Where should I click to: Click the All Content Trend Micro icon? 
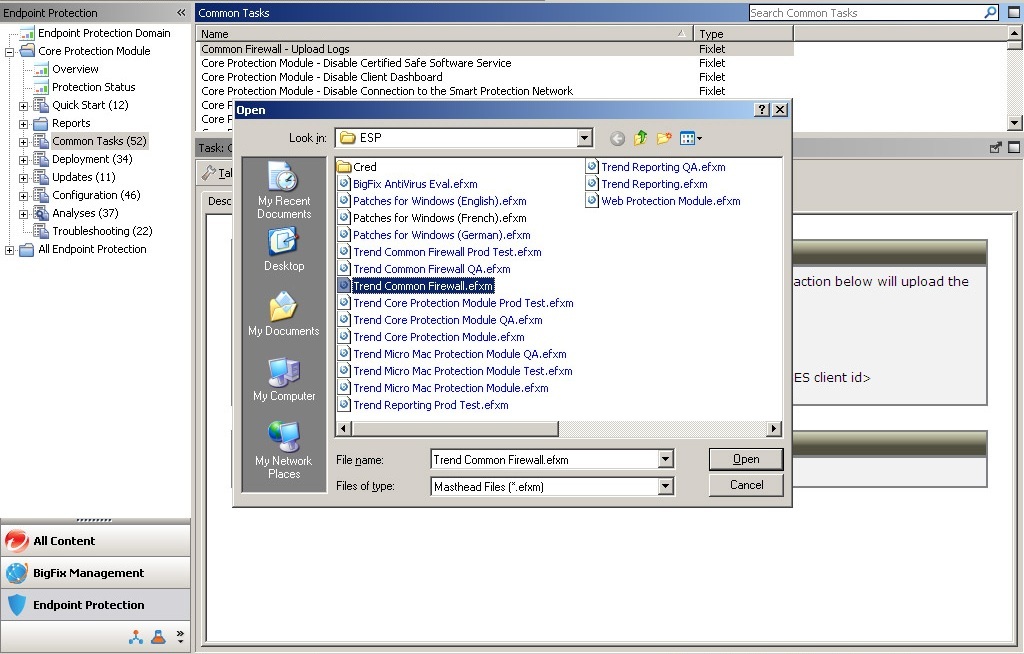pyautogui.click(x=16, y=541)
